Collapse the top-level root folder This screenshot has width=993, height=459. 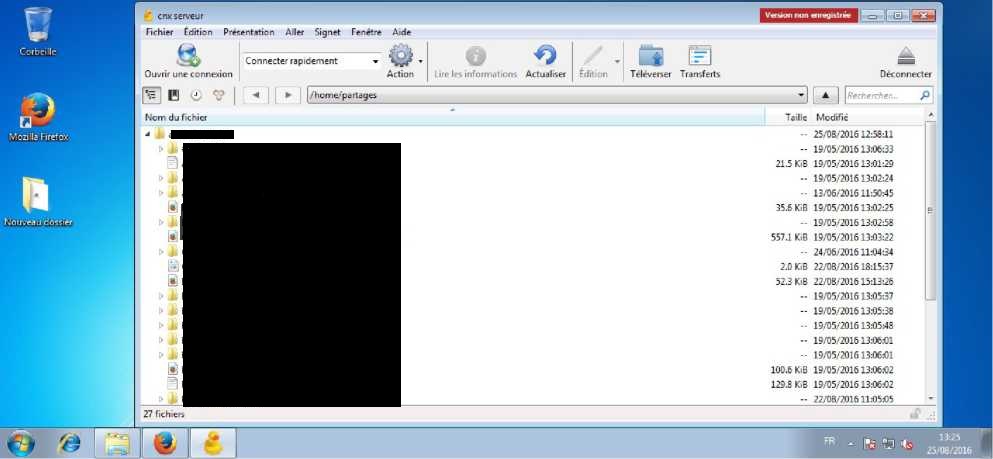point(147,134)
